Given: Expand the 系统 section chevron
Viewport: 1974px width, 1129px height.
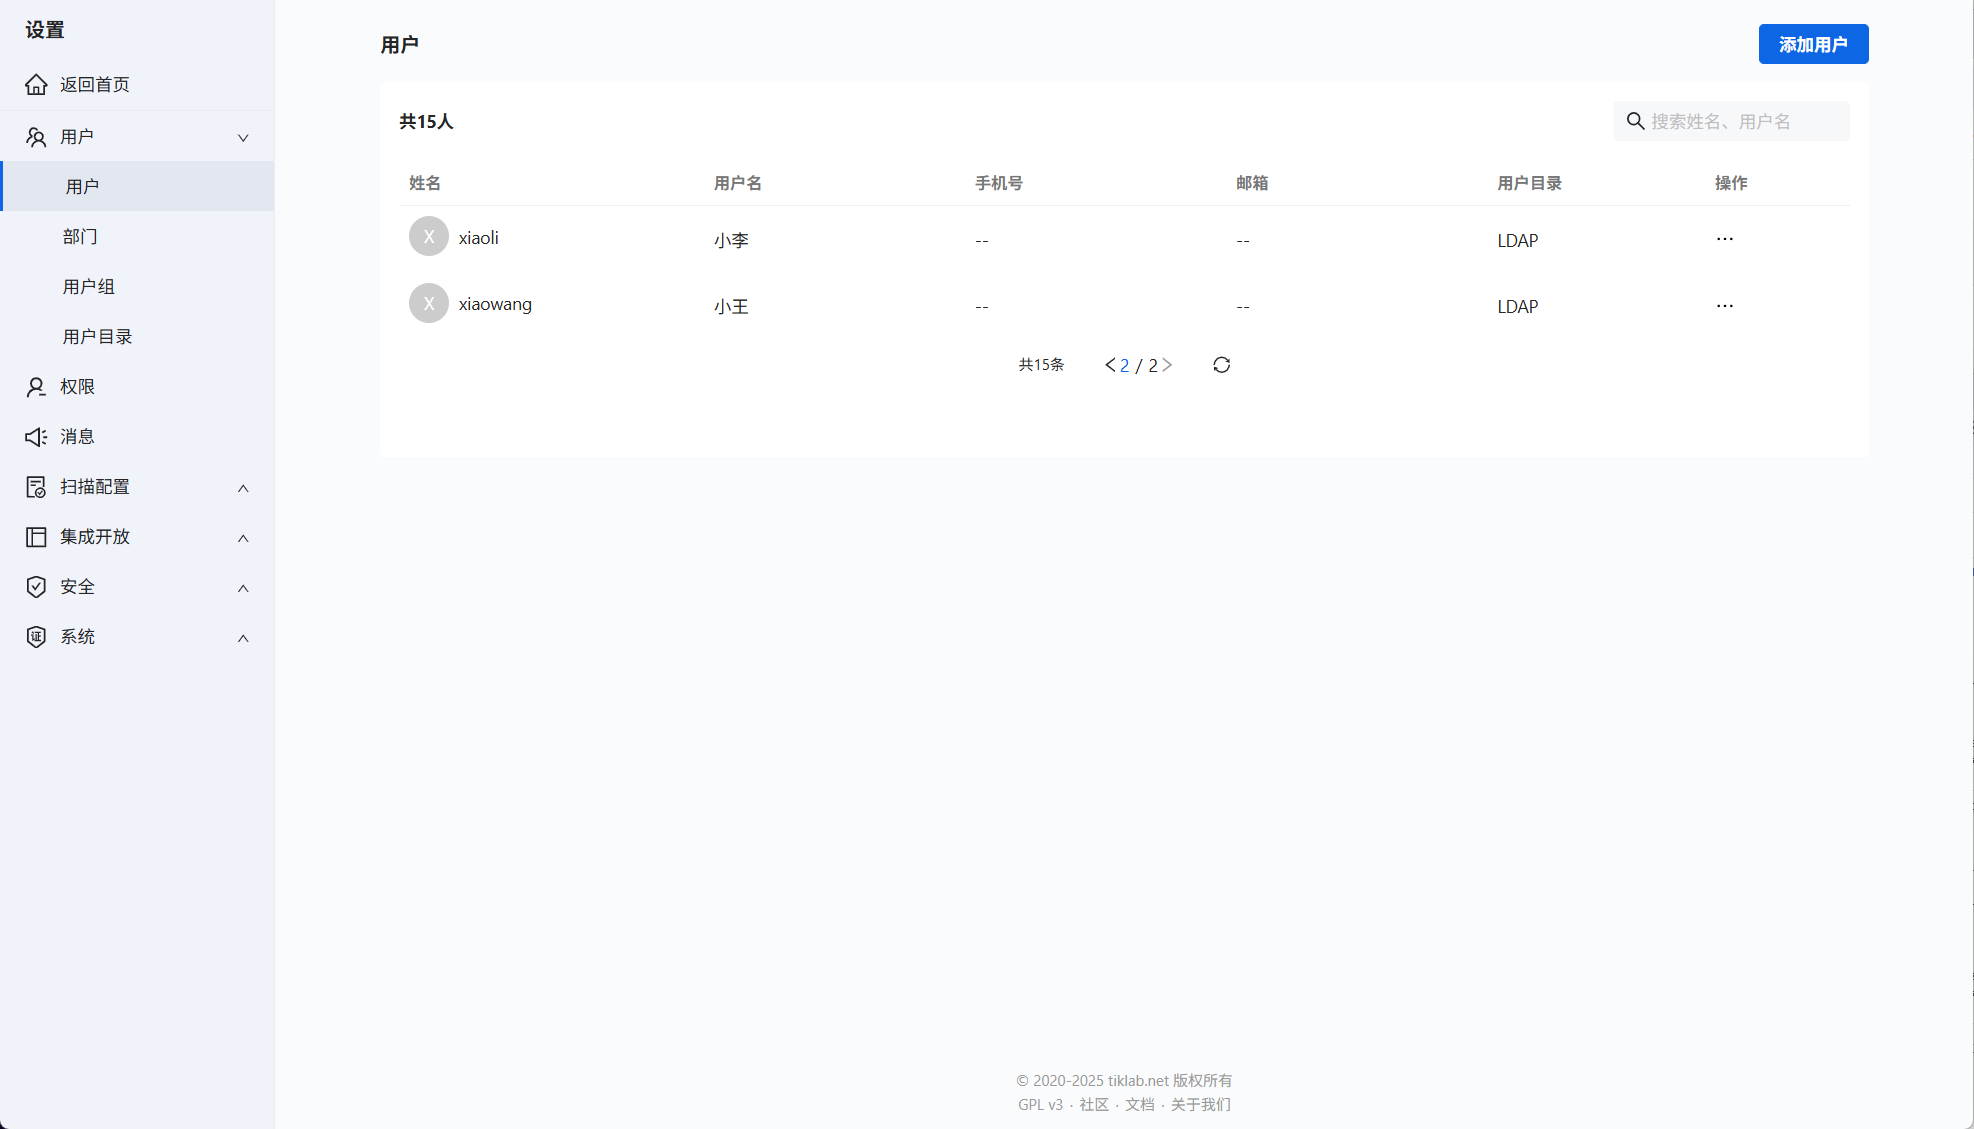Looking at the screenshot, I should 243,638.
